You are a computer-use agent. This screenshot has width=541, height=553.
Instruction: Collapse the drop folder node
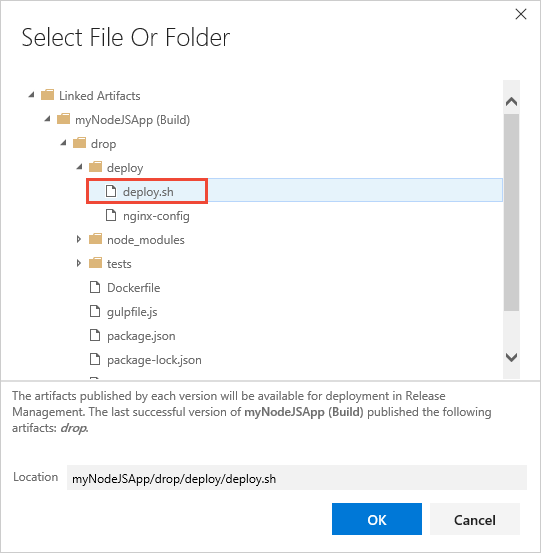coord(63,143)
